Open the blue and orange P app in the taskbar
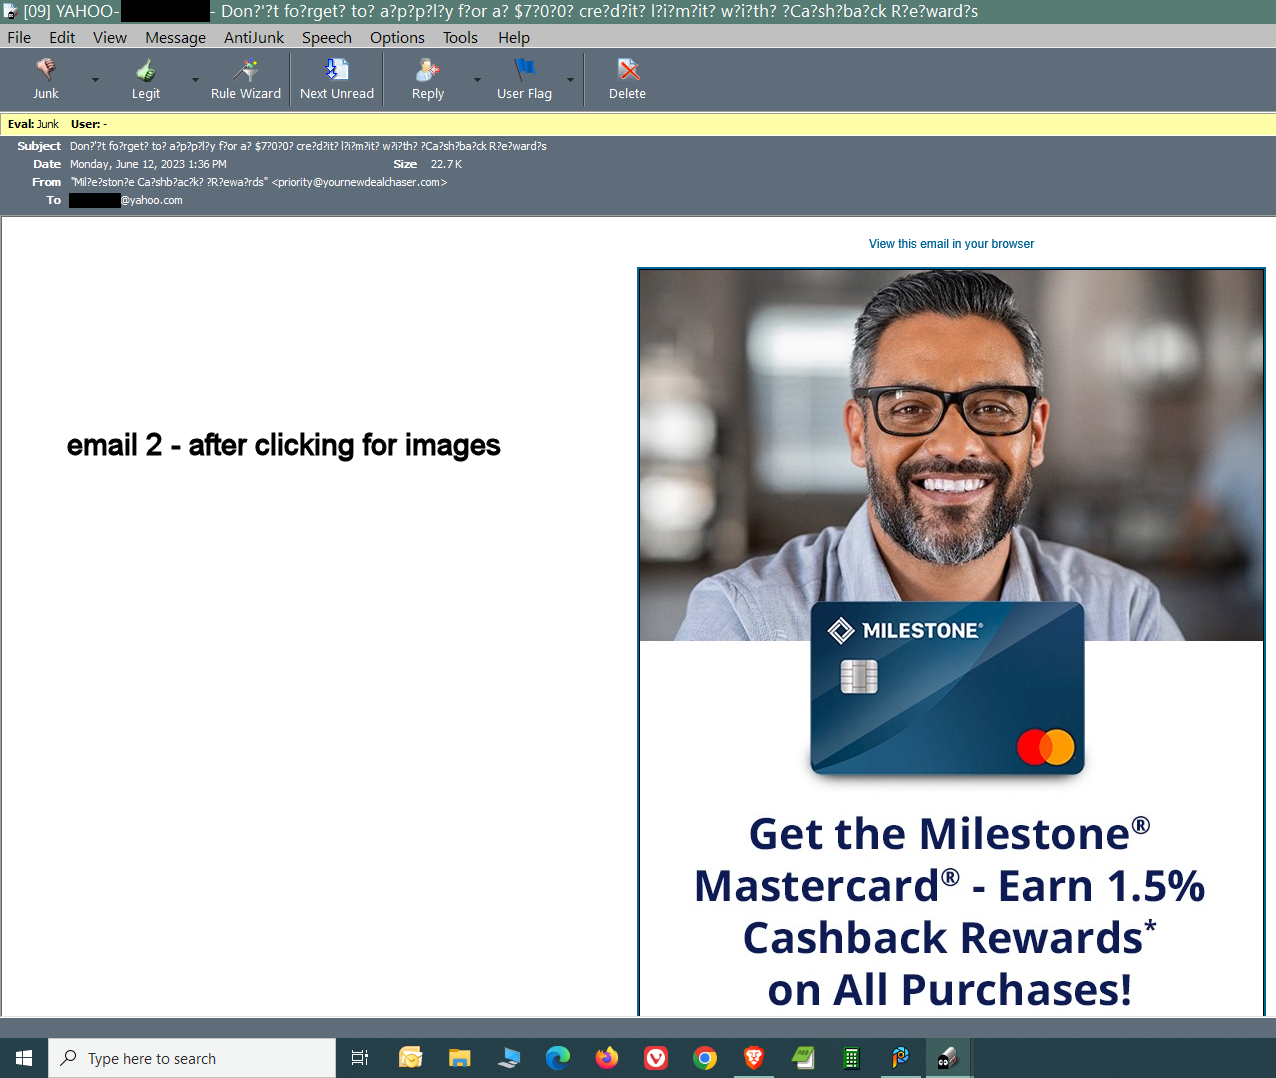Screen dimensions: 1276x1078 (x=900, y=1058)
